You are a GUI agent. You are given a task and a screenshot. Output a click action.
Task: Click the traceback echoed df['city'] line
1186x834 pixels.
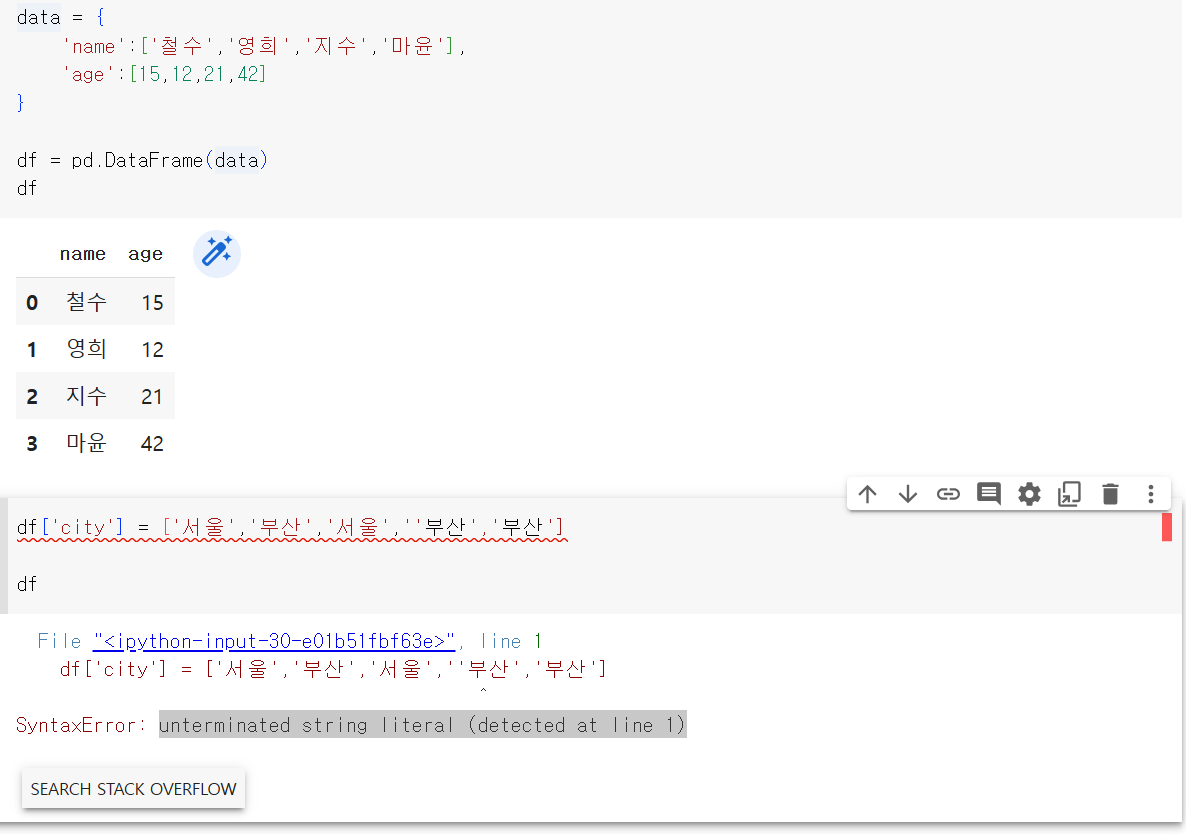333,669
